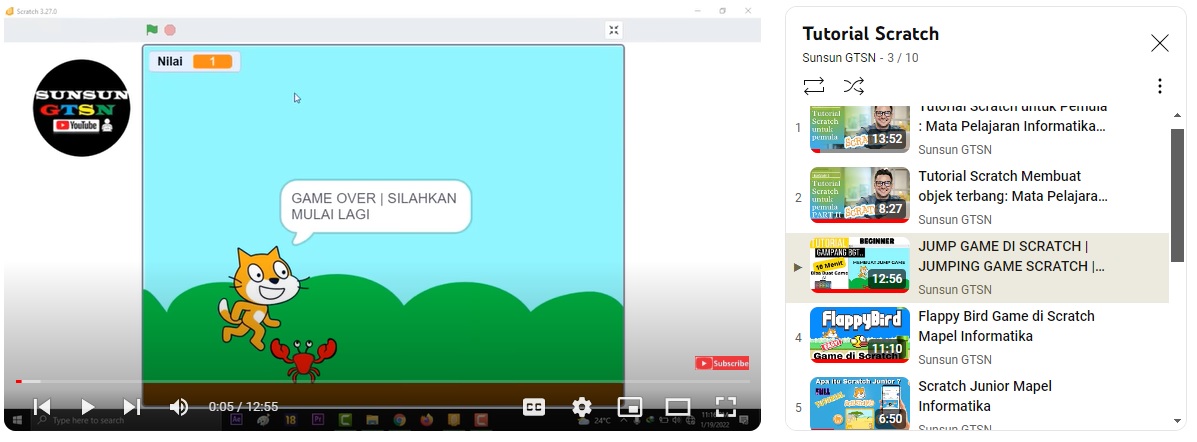Click Windows Start button in recorded taskbar
This screenshot has height=442, width=1197.
(x=17, y=420)
